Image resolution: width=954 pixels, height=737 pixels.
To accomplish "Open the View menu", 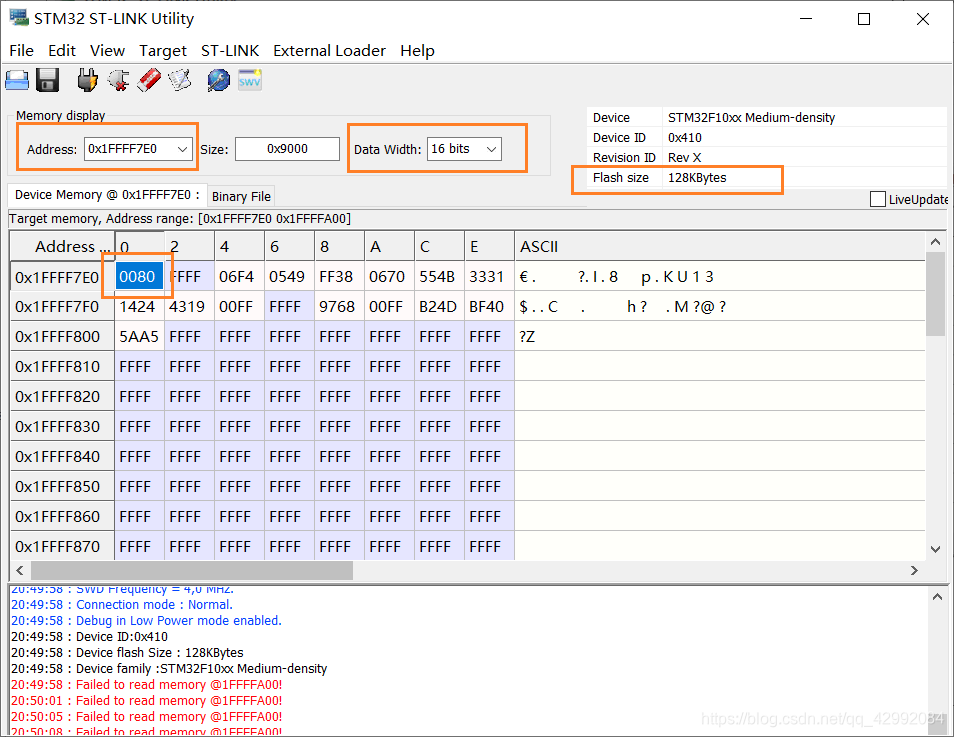I will pyautogui.click(x=108, y=51).
